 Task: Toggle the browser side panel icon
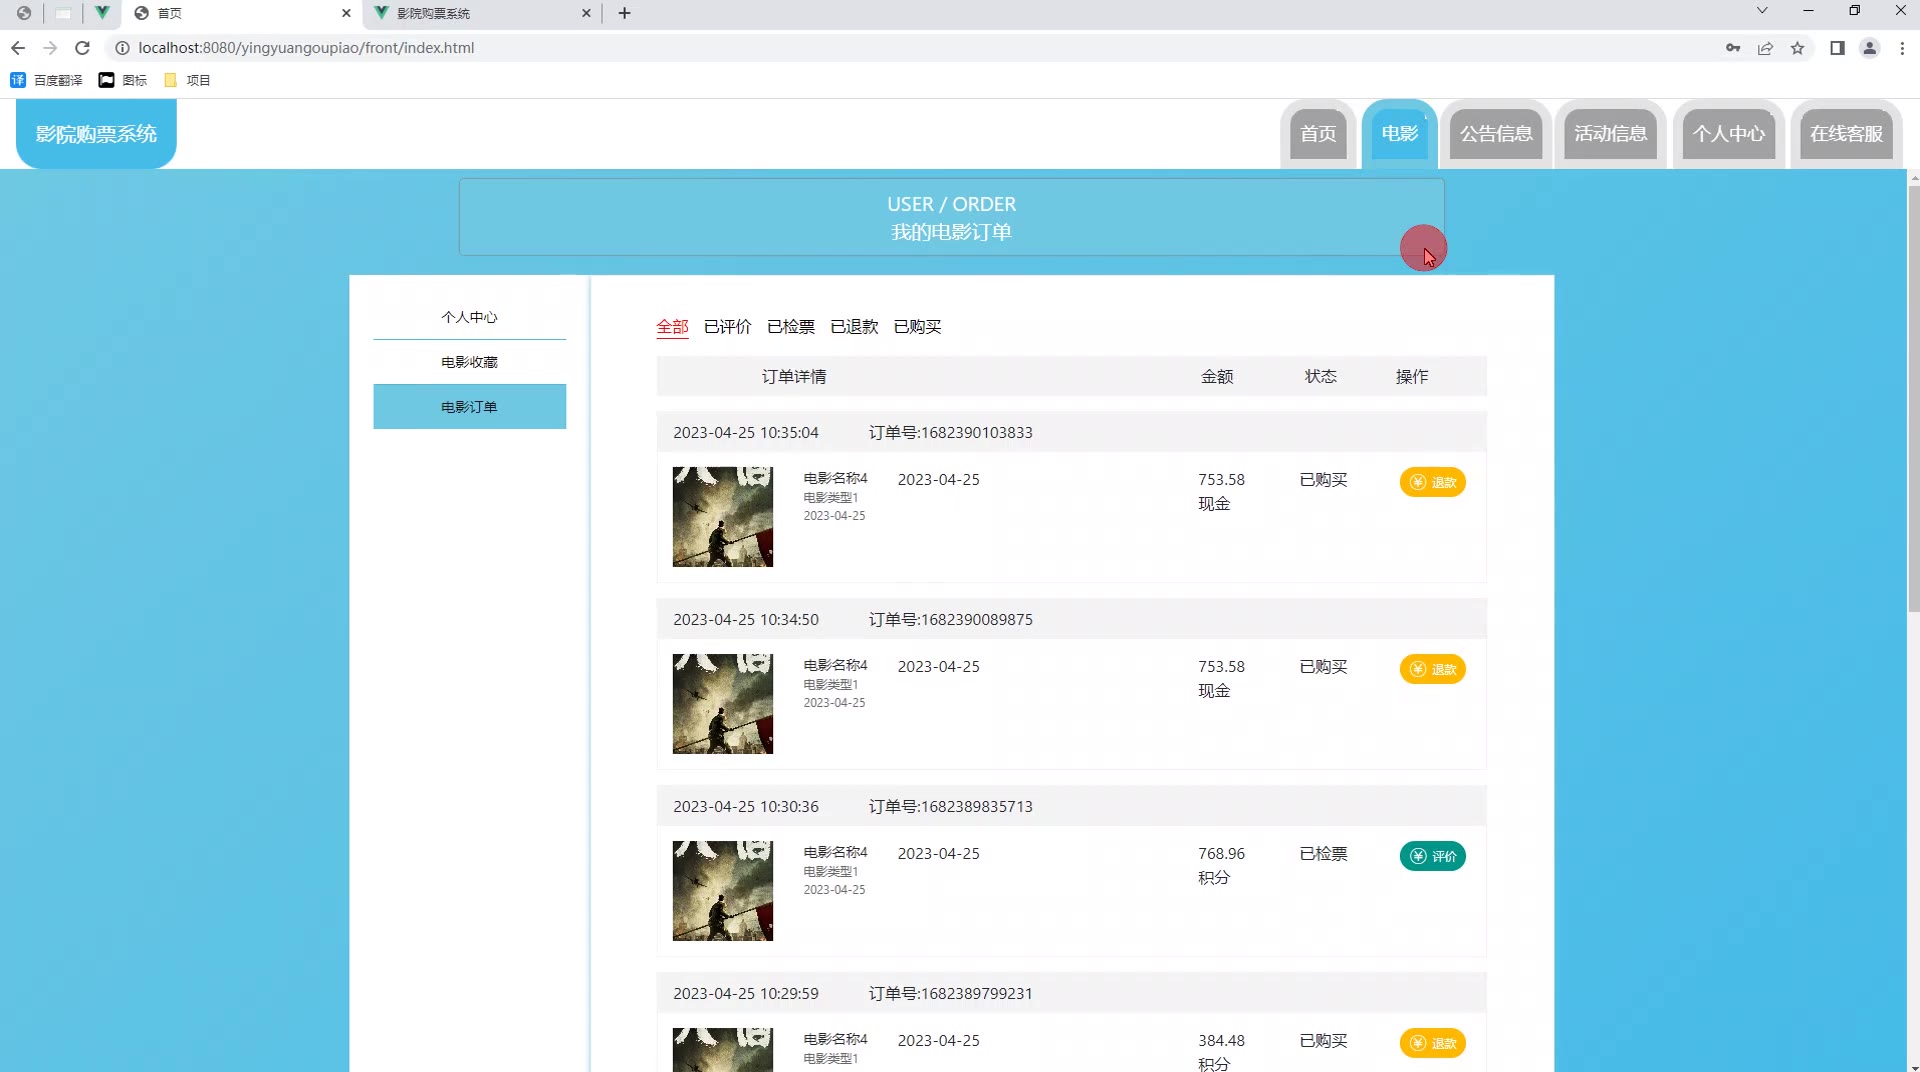1837,48
